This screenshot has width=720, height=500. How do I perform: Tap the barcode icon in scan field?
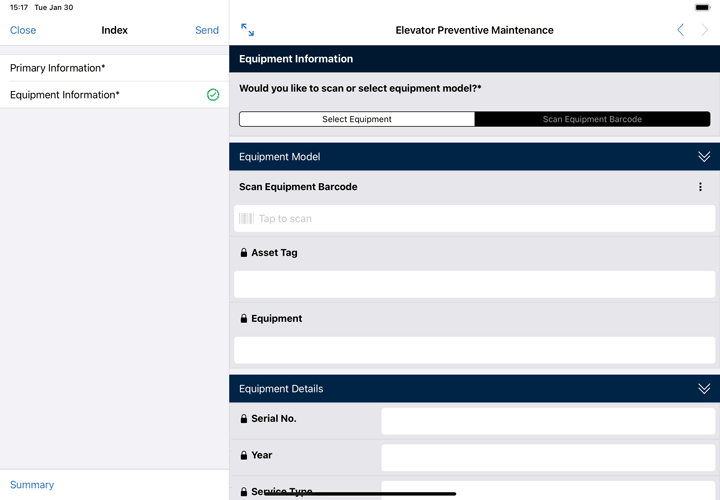click(246, 219)
